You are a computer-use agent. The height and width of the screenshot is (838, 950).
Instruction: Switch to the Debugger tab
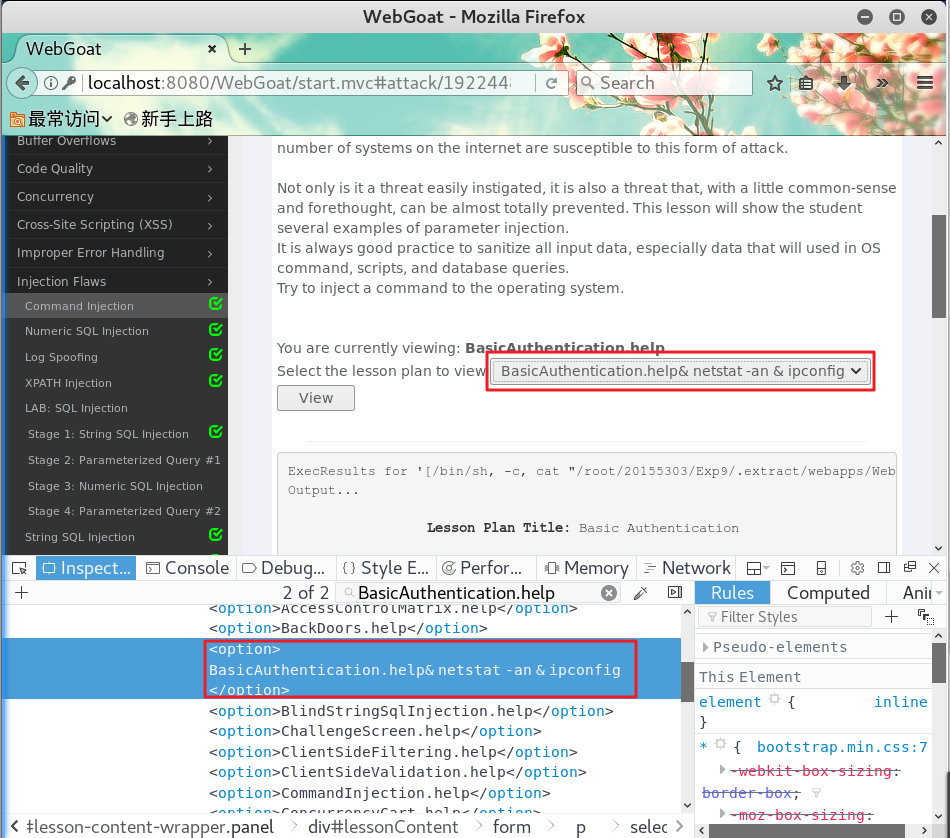coord(285,568)
